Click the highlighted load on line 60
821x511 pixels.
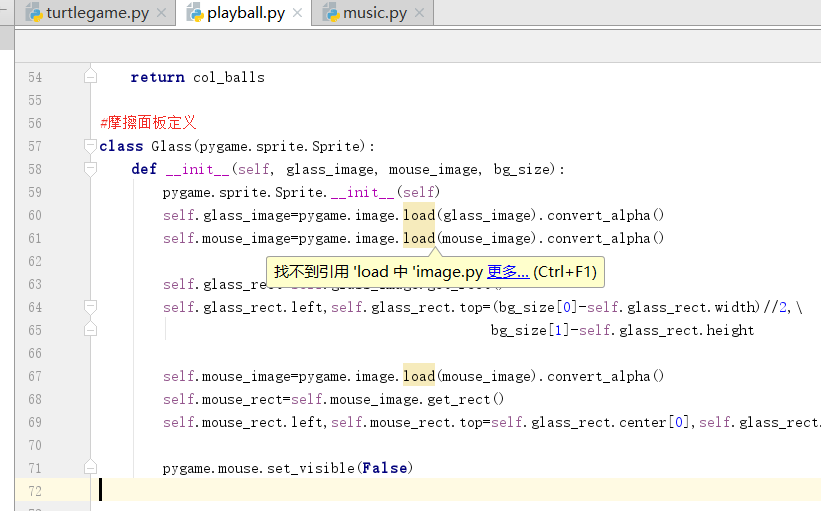point(419,215)
